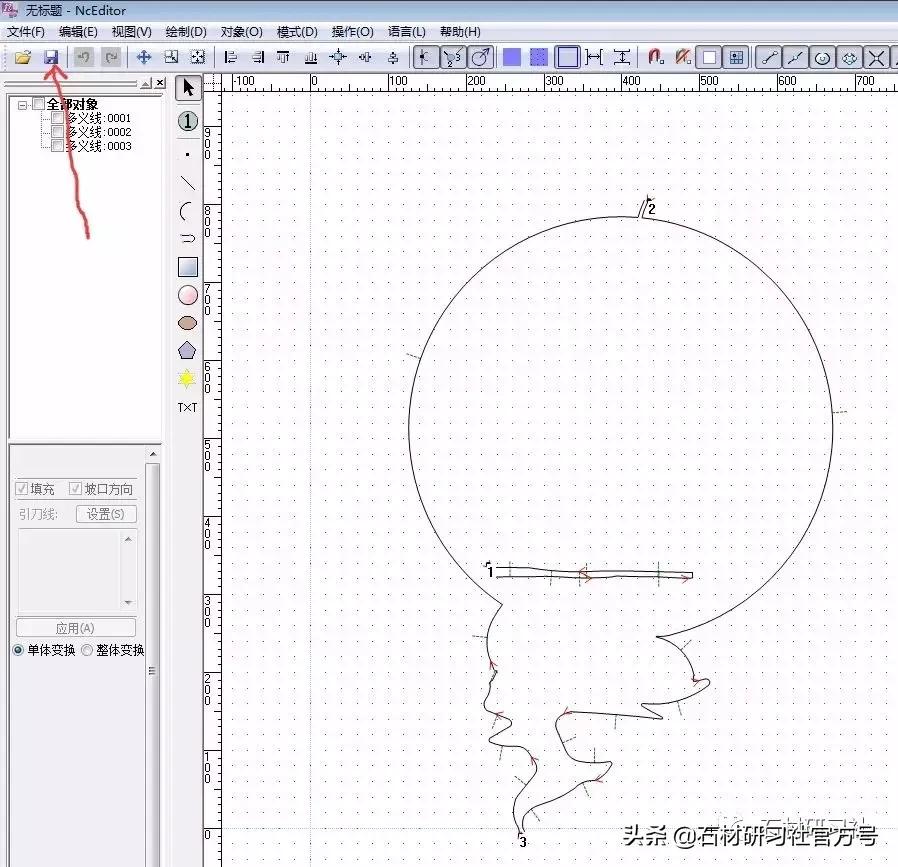This screenshot has width=898, height=867.
Task: Click the Save file toolbar icon
Action: (x=50, y=58)
